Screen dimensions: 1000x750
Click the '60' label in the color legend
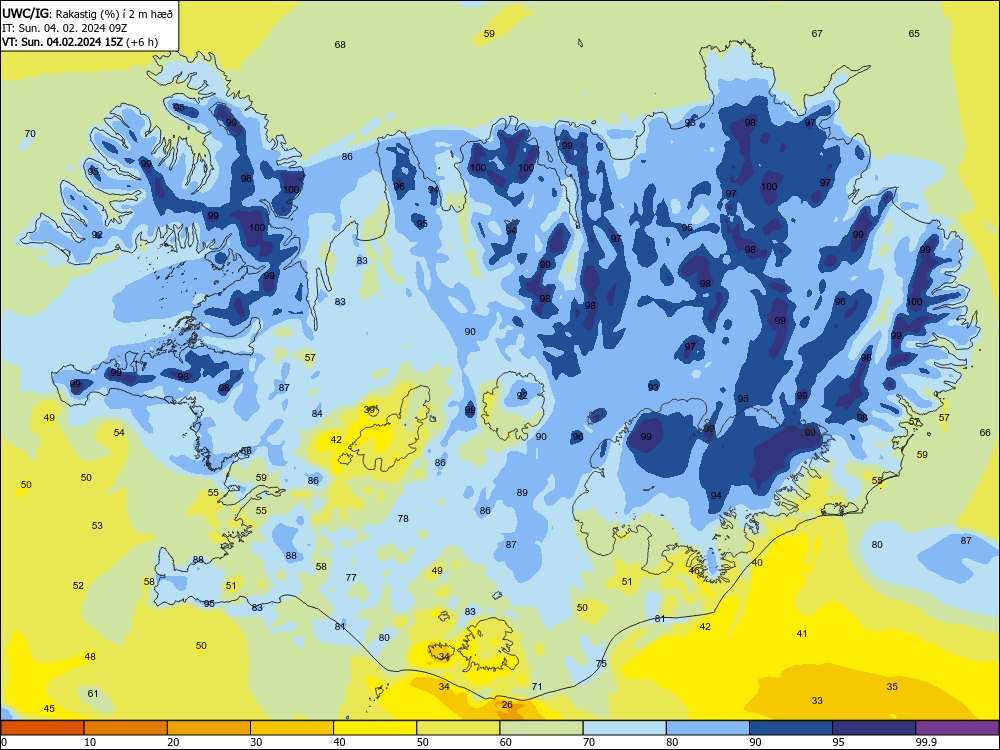click(x=506, y=742)
